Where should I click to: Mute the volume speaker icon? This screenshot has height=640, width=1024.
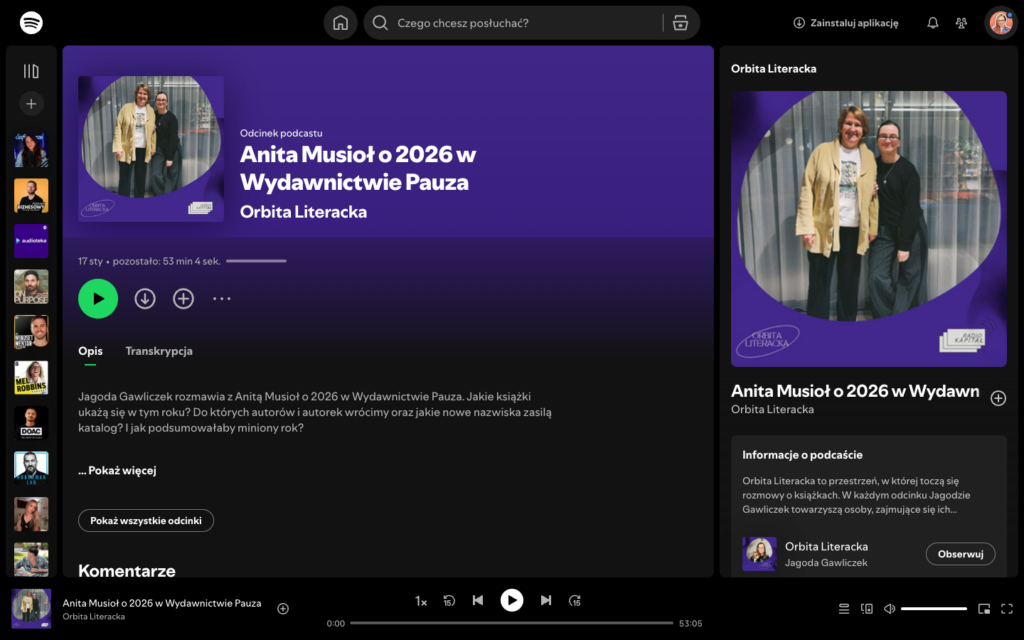point(890,608)
